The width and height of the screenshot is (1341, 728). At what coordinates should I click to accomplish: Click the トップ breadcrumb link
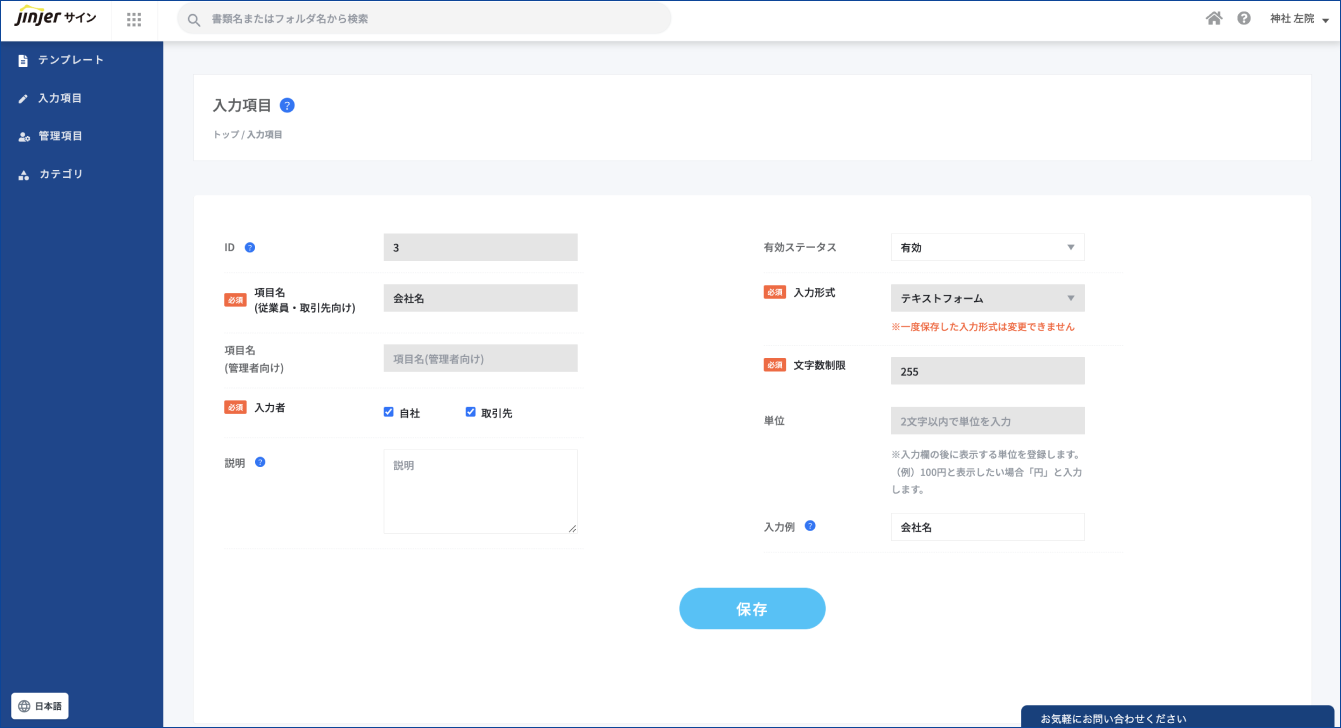225,134
